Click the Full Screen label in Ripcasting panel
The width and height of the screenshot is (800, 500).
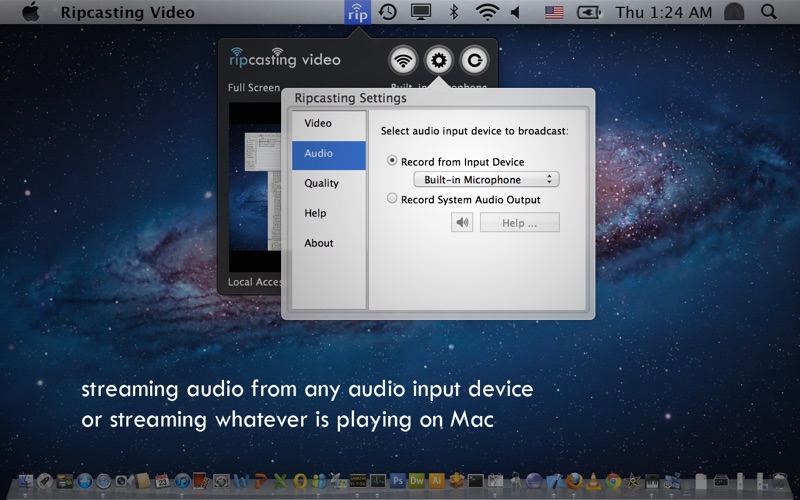coord(254,88)
